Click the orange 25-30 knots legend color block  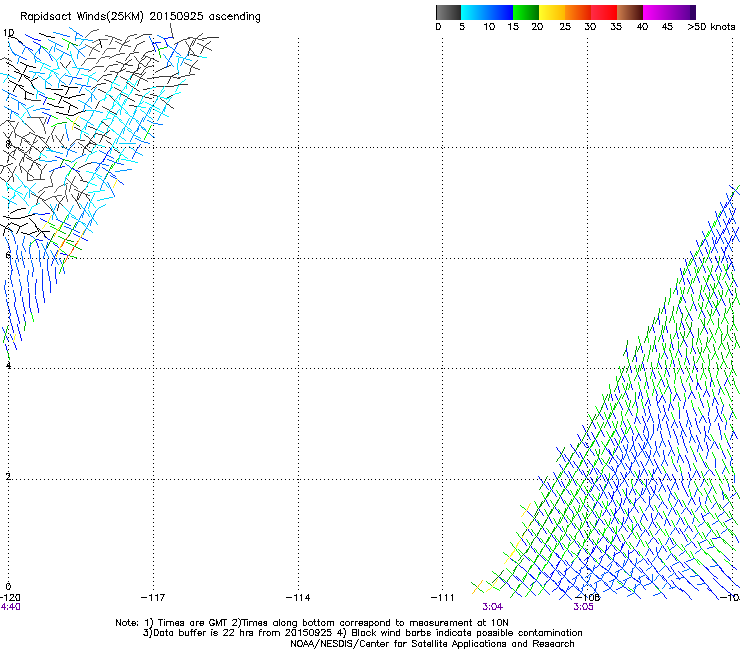[578, 12]
